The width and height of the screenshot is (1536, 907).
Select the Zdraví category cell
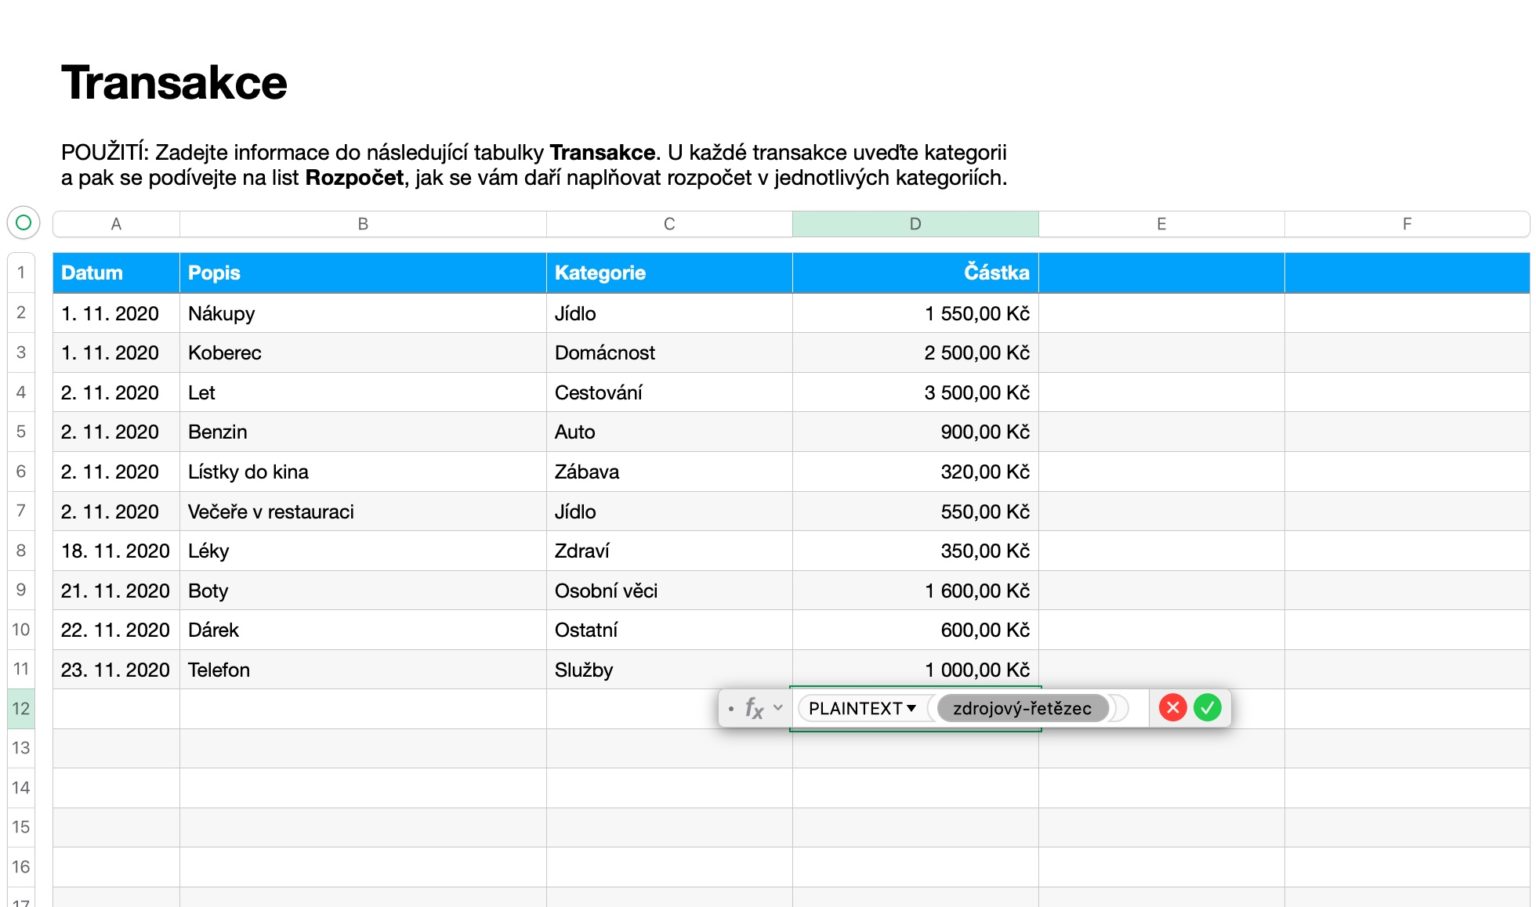pyautogui.click(x=669, y=550)
